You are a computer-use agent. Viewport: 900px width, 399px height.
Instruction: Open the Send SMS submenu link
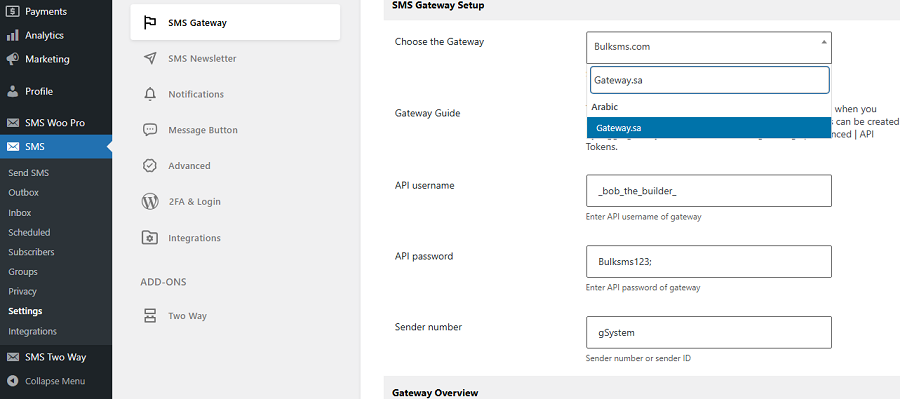pyautogui.click(x=29, y=173)
